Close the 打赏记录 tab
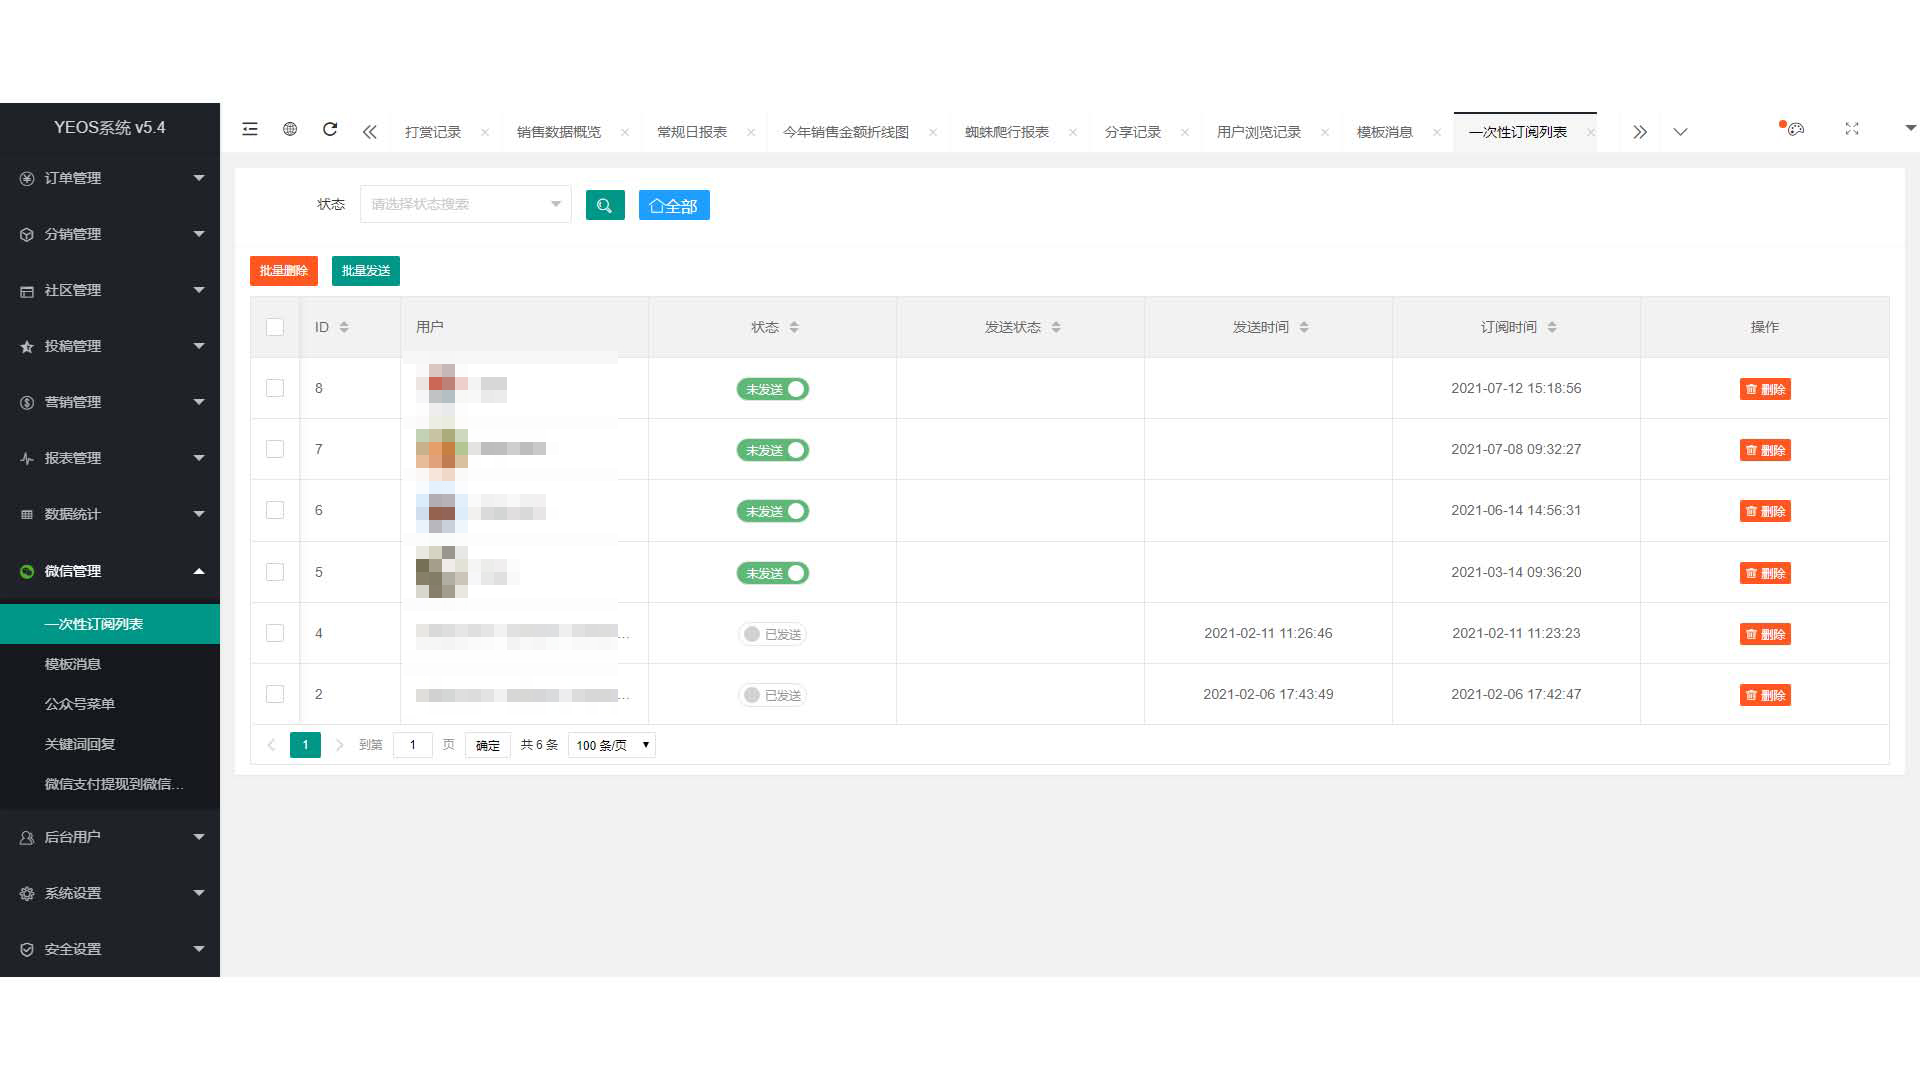Viewport: 1920px width, 1080px height. [x=485, y=132]
